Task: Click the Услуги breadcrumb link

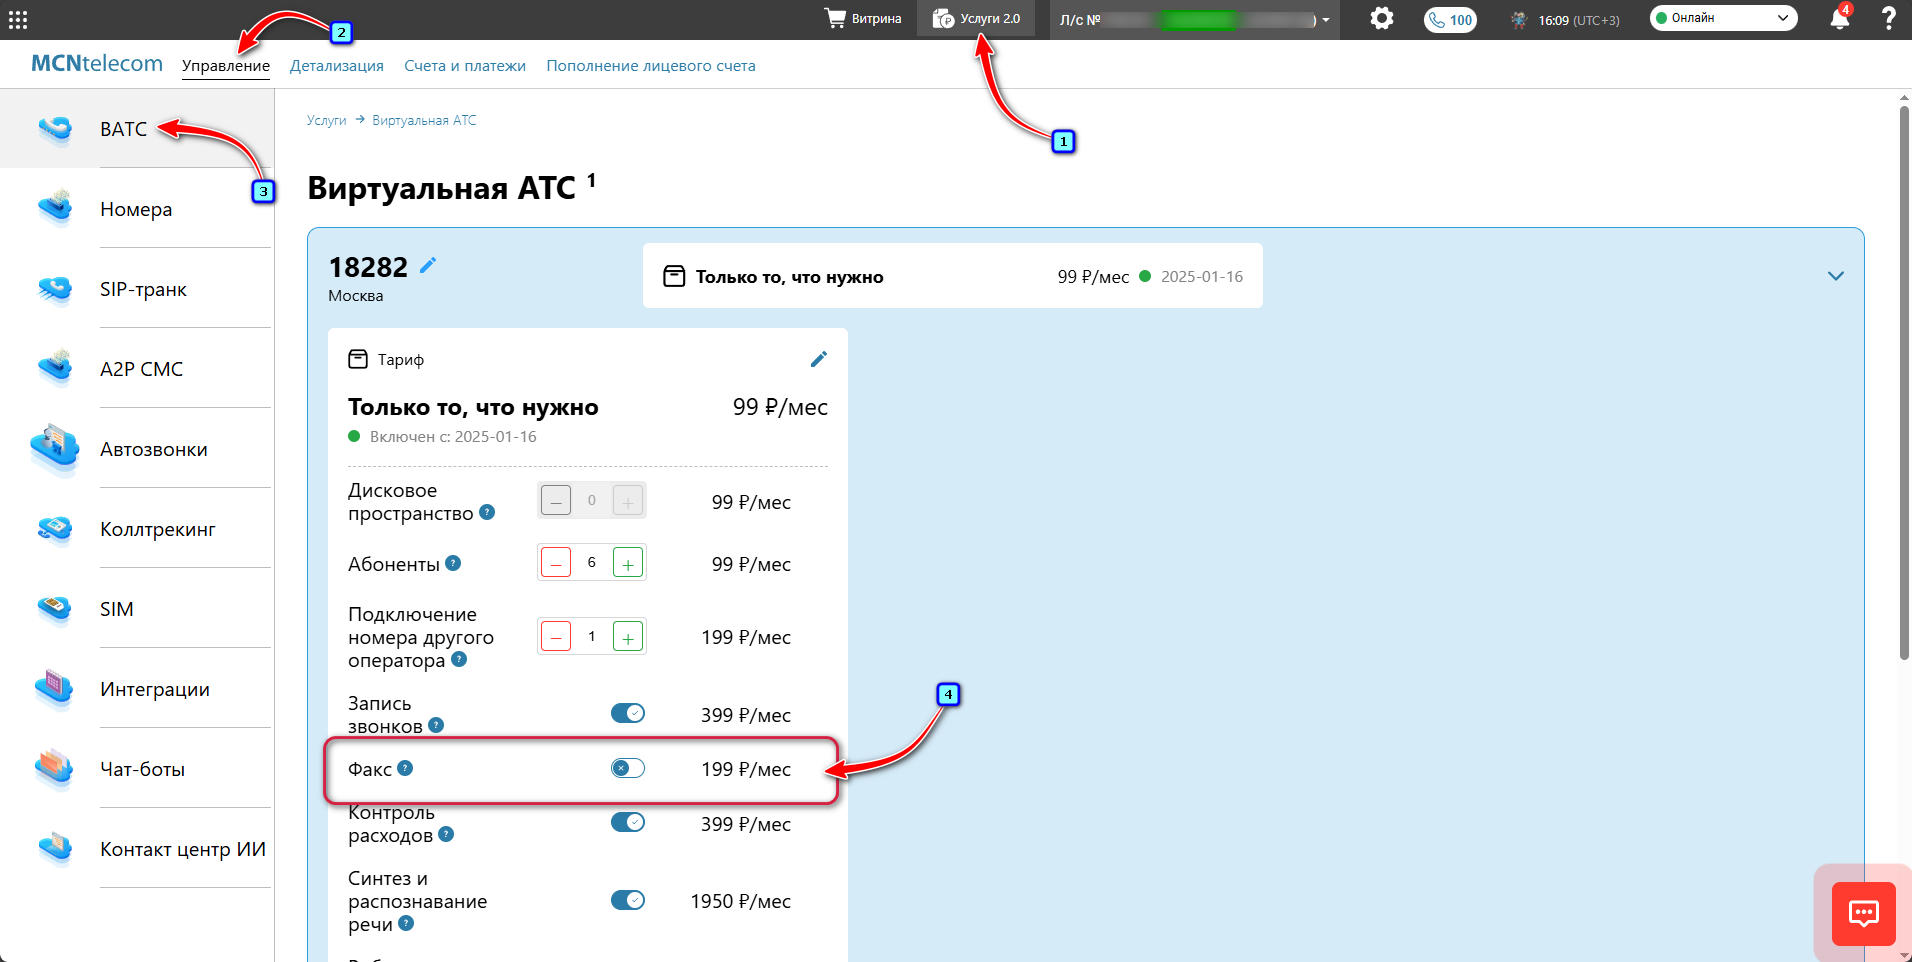Action: [x=326, y=120]
